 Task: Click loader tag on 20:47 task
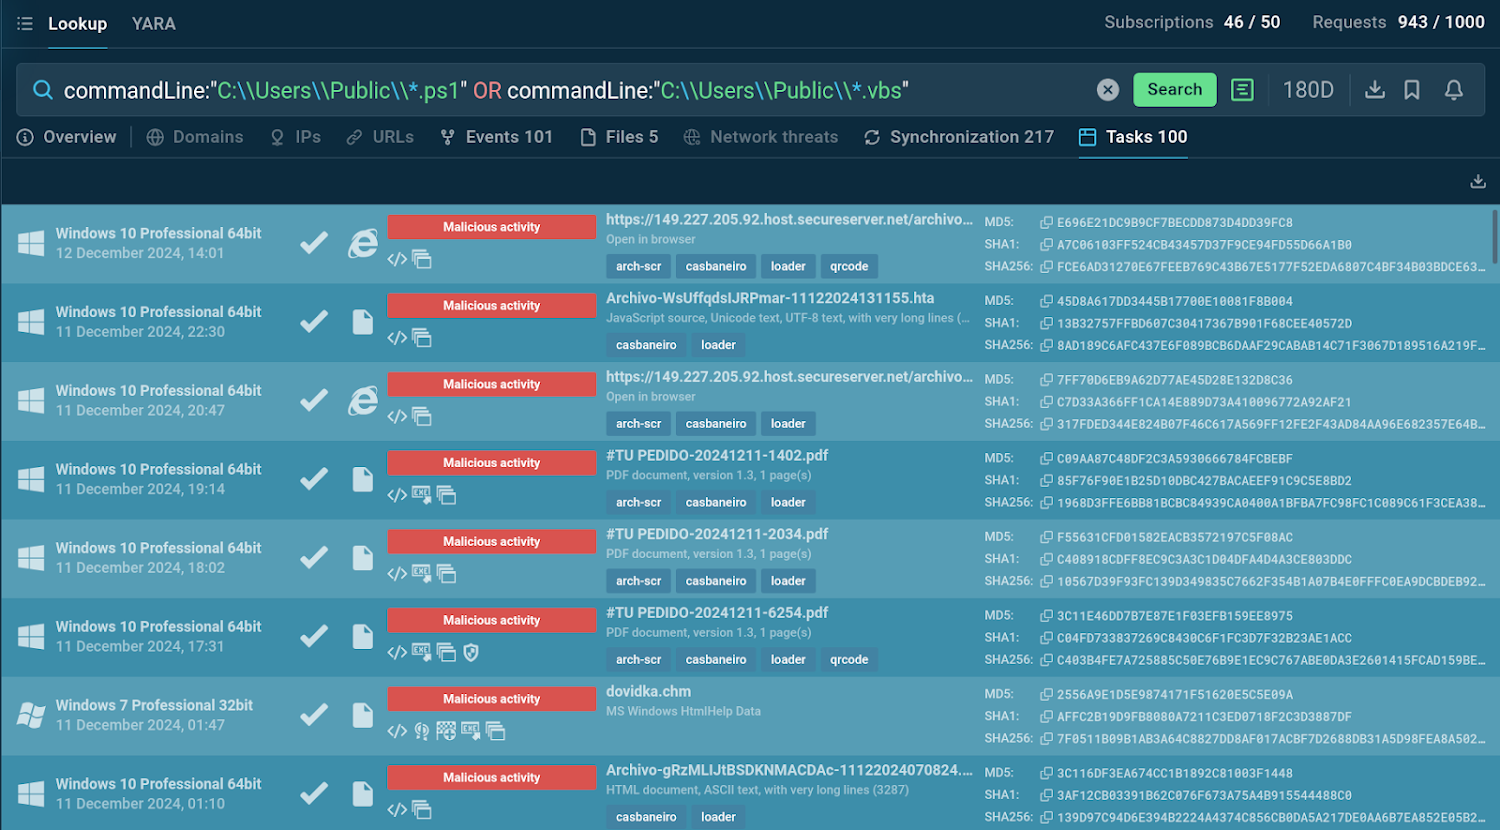pyautogui.click(x=788, y=424)
